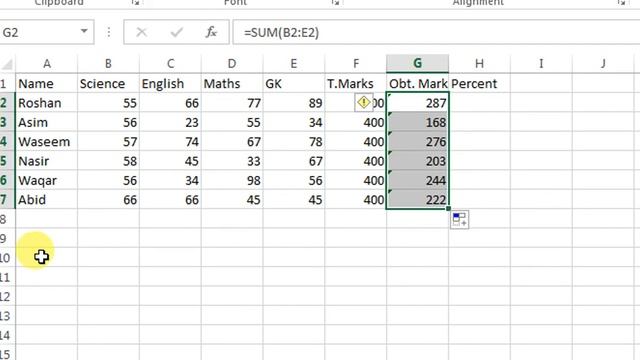Click Asim's T.Marks value 400
Image resolution: width=640 pixels, height=360 pixels.
(x=356, y=122)
